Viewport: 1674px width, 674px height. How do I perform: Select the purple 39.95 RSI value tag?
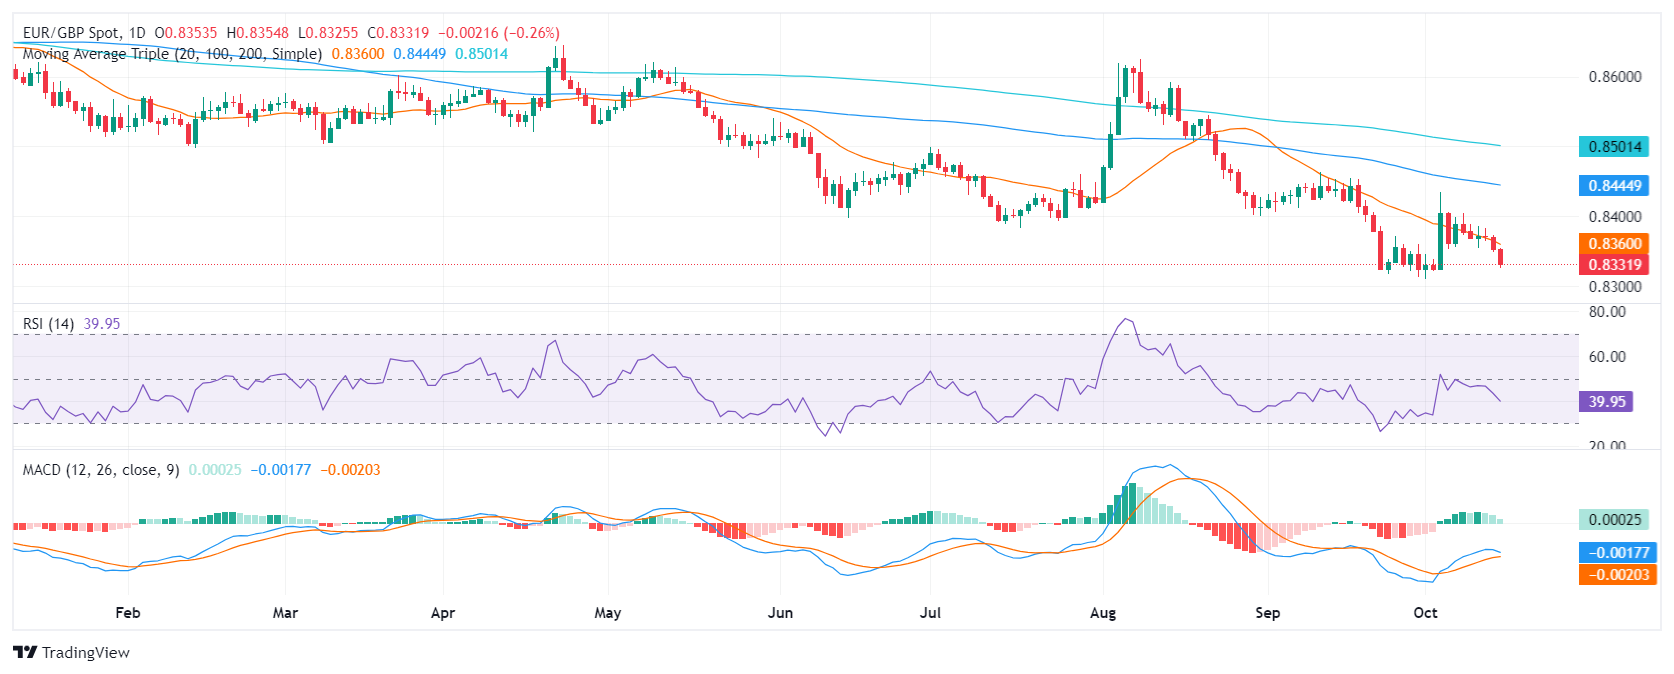click(x=1607, y=402)
